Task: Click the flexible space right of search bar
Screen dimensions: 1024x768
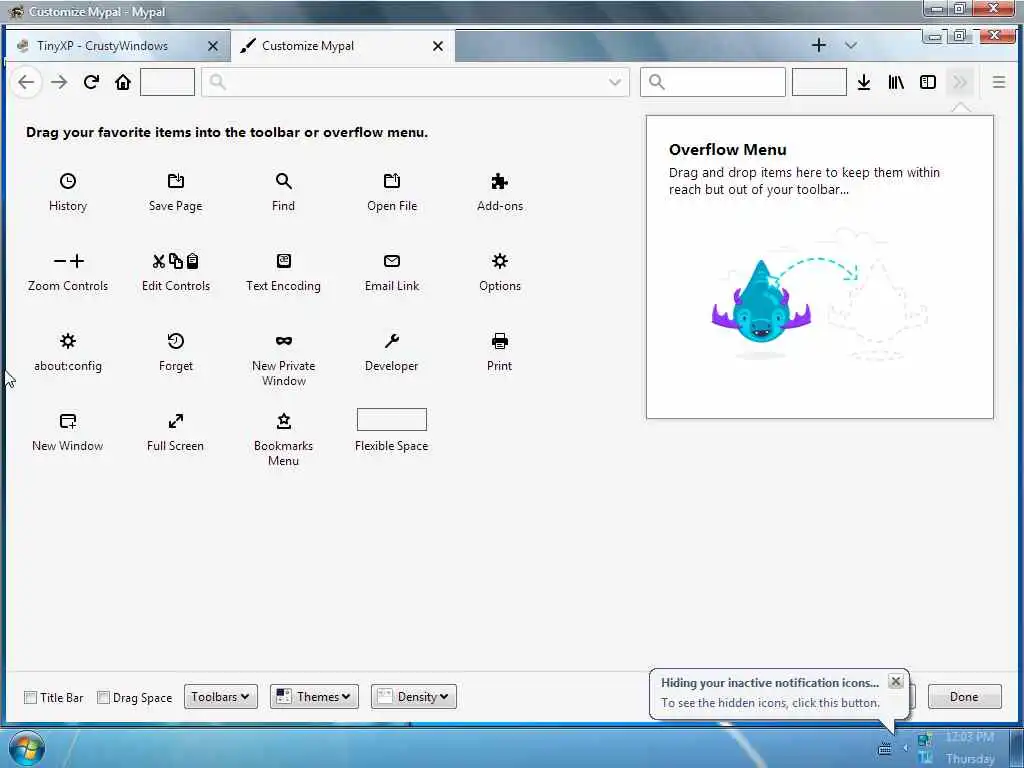Action: 819,82
